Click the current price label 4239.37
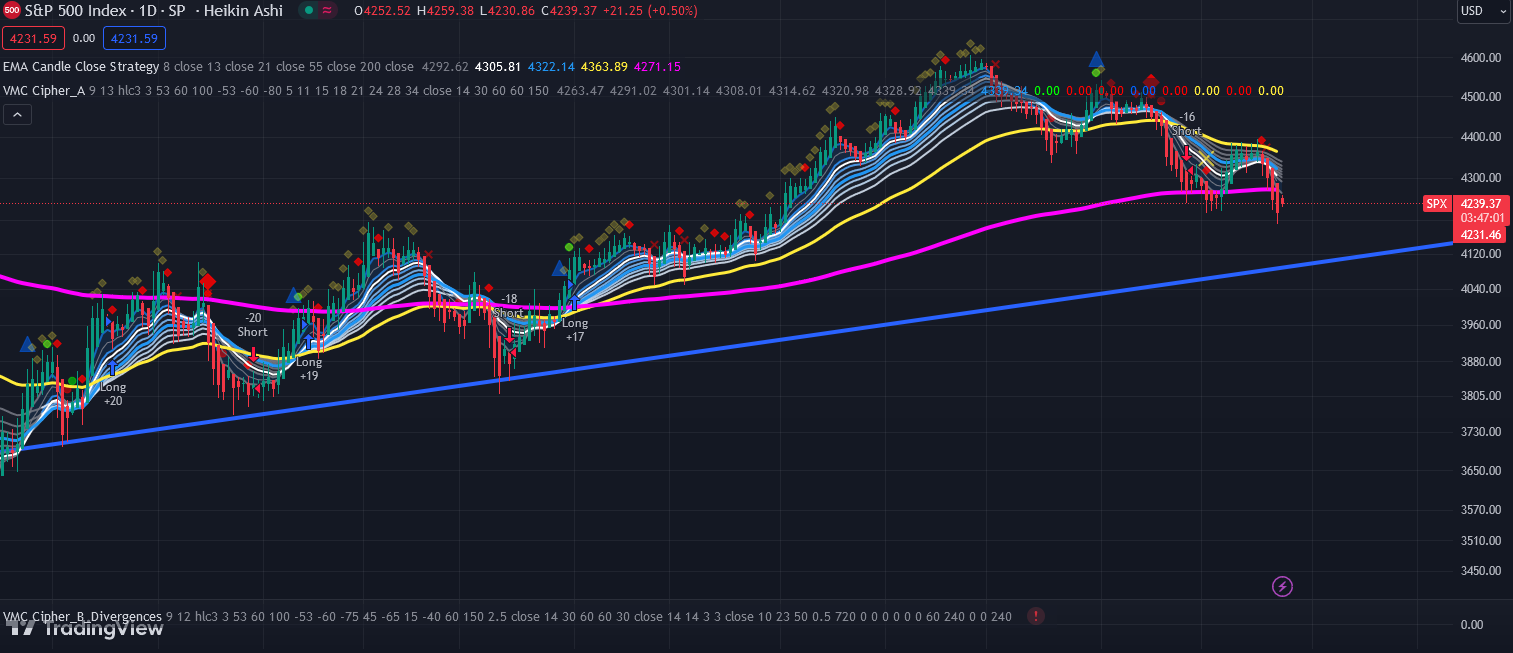This screenshot has width=1513, height=653. pos(1481,203)
